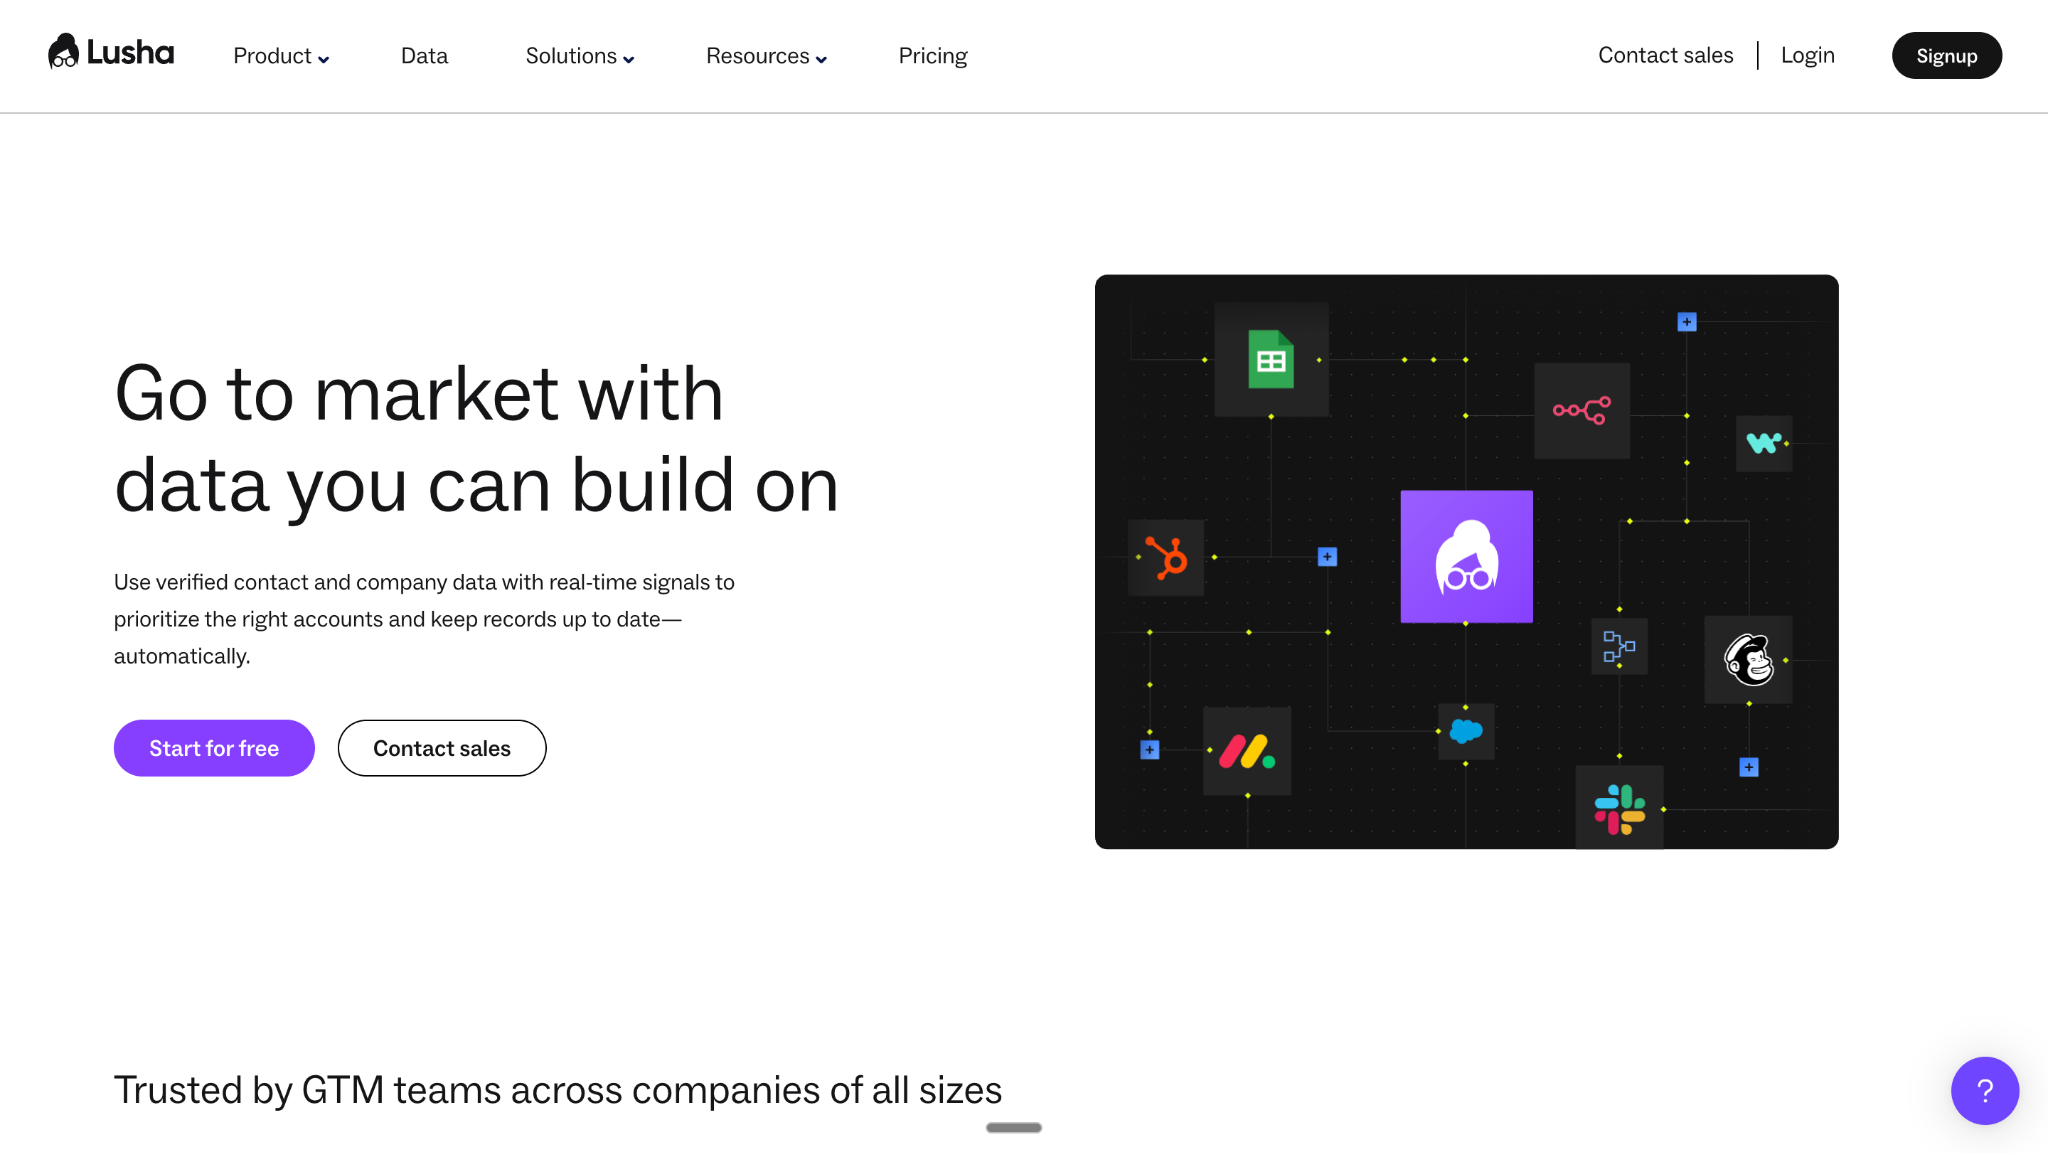The width and height of the screenshot is (2048, 1153).
Task: Click the Mailchimp monkey icon
Action: (x=1748, y=660)
